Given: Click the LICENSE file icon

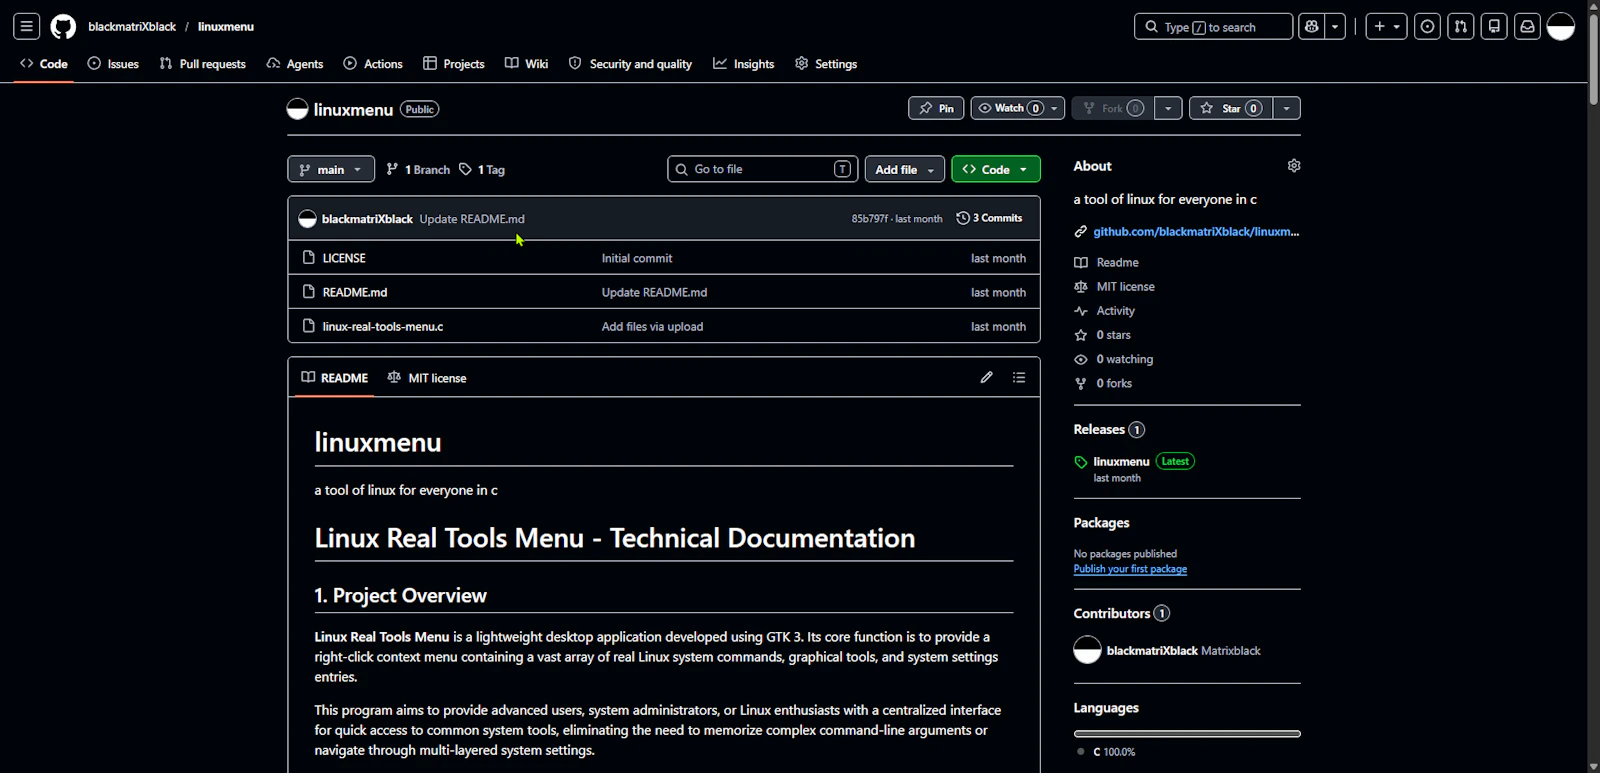Looking at the screenshot, I should click(x=309, y=258).
